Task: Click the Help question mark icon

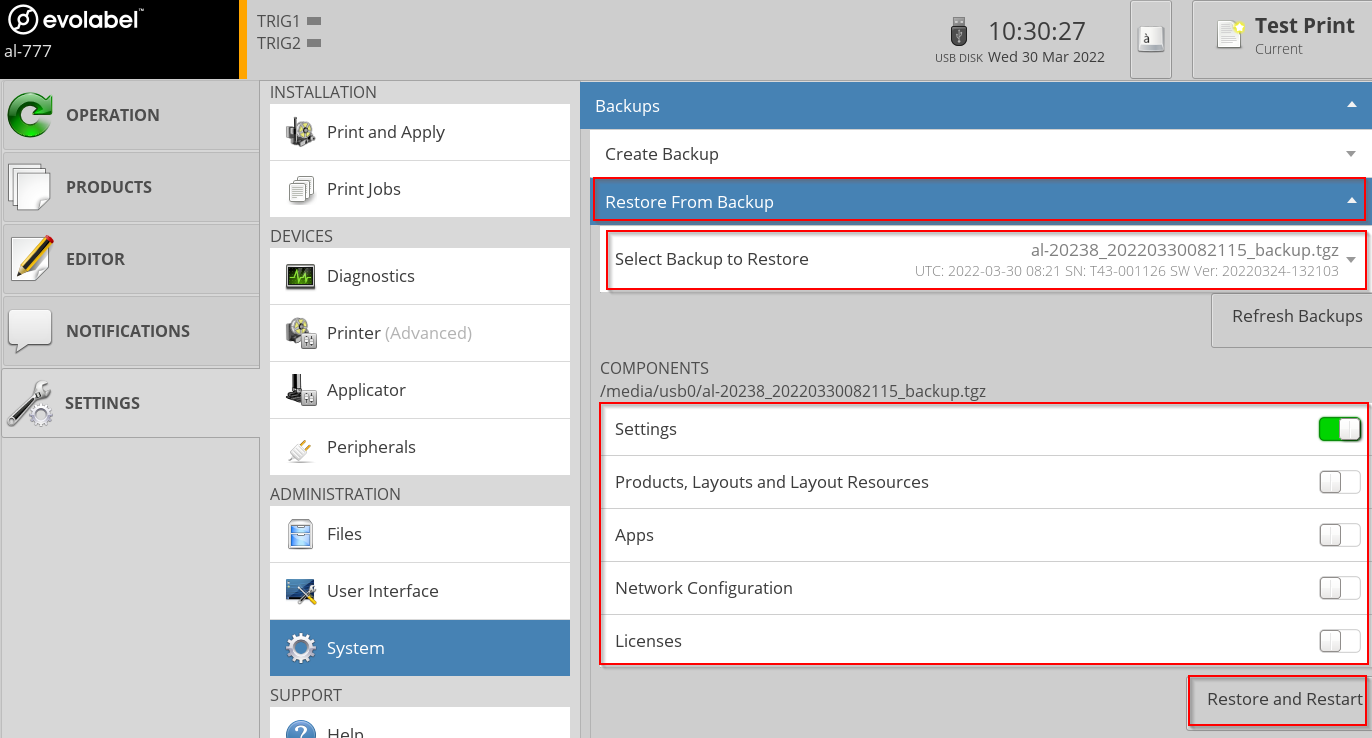Action: click(x=301, y=728)
